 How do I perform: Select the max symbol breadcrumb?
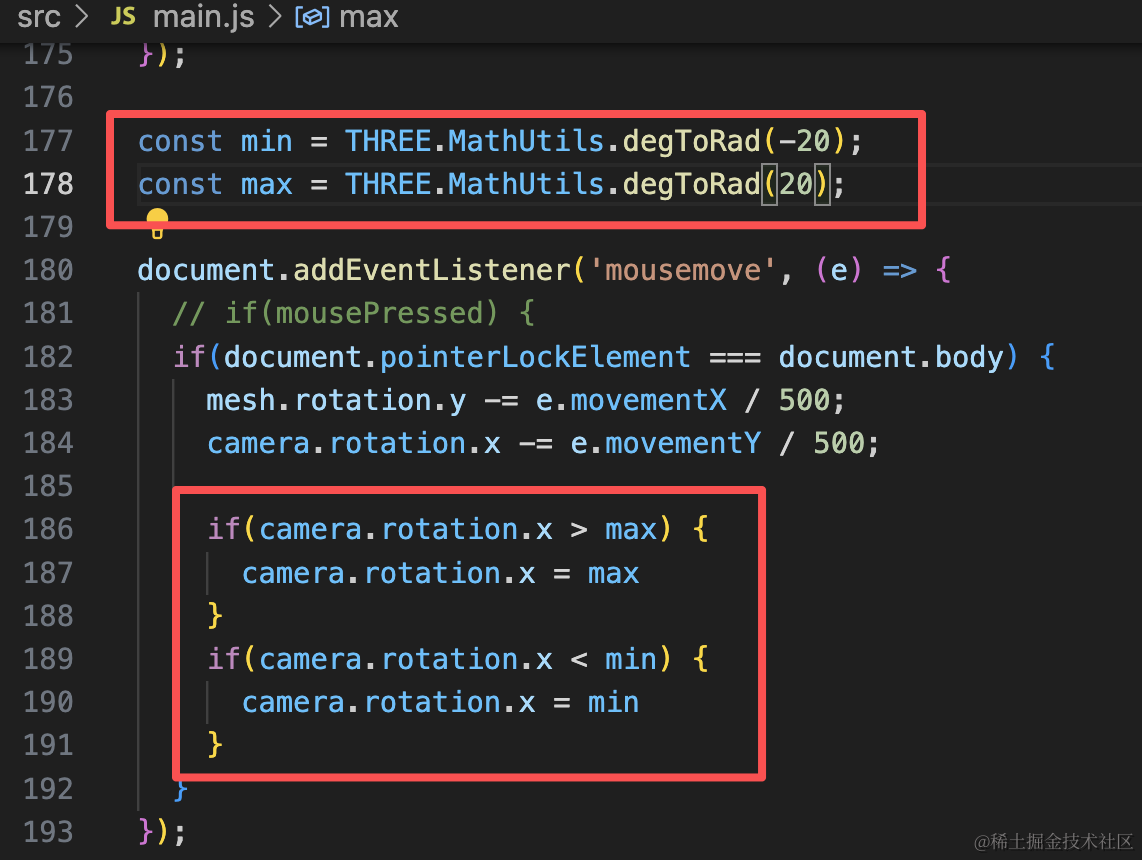(x=369, y=17)
